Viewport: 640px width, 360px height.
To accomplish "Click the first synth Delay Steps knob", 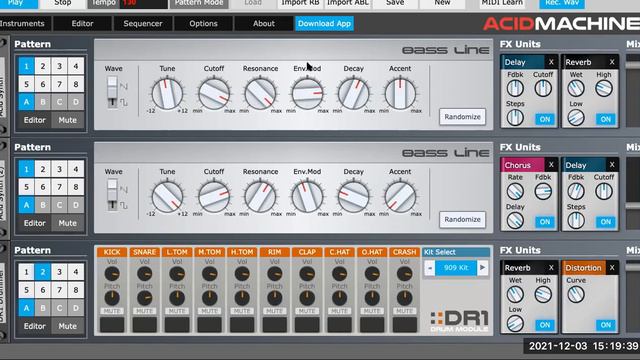I will tap(515, 118).
